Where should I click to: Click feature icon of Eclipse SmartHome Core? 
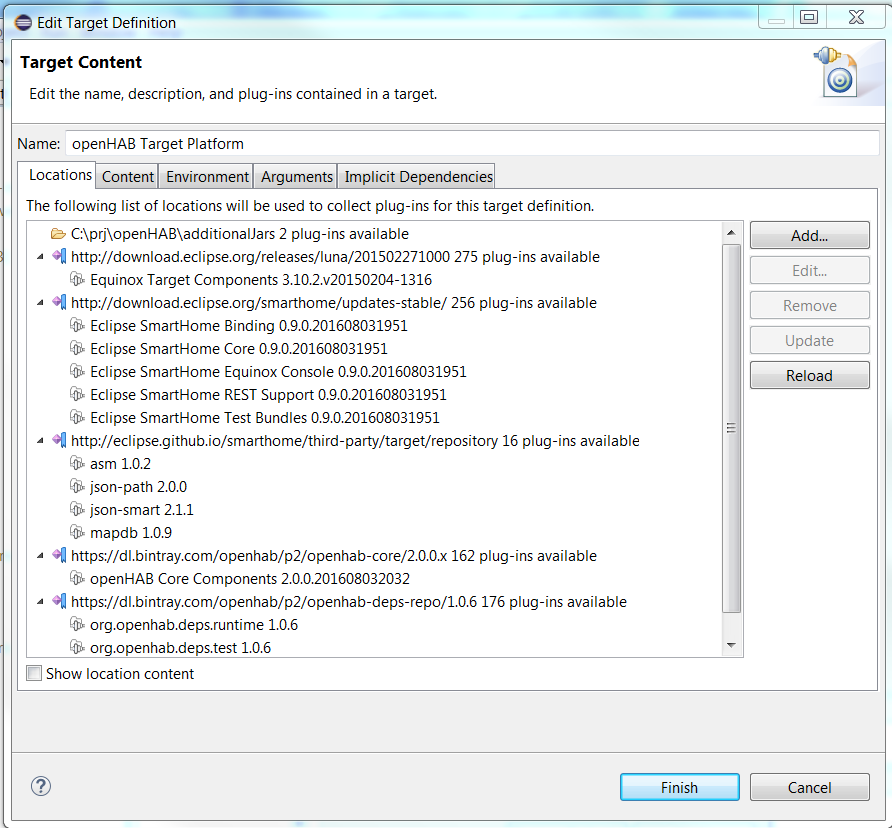77,348
